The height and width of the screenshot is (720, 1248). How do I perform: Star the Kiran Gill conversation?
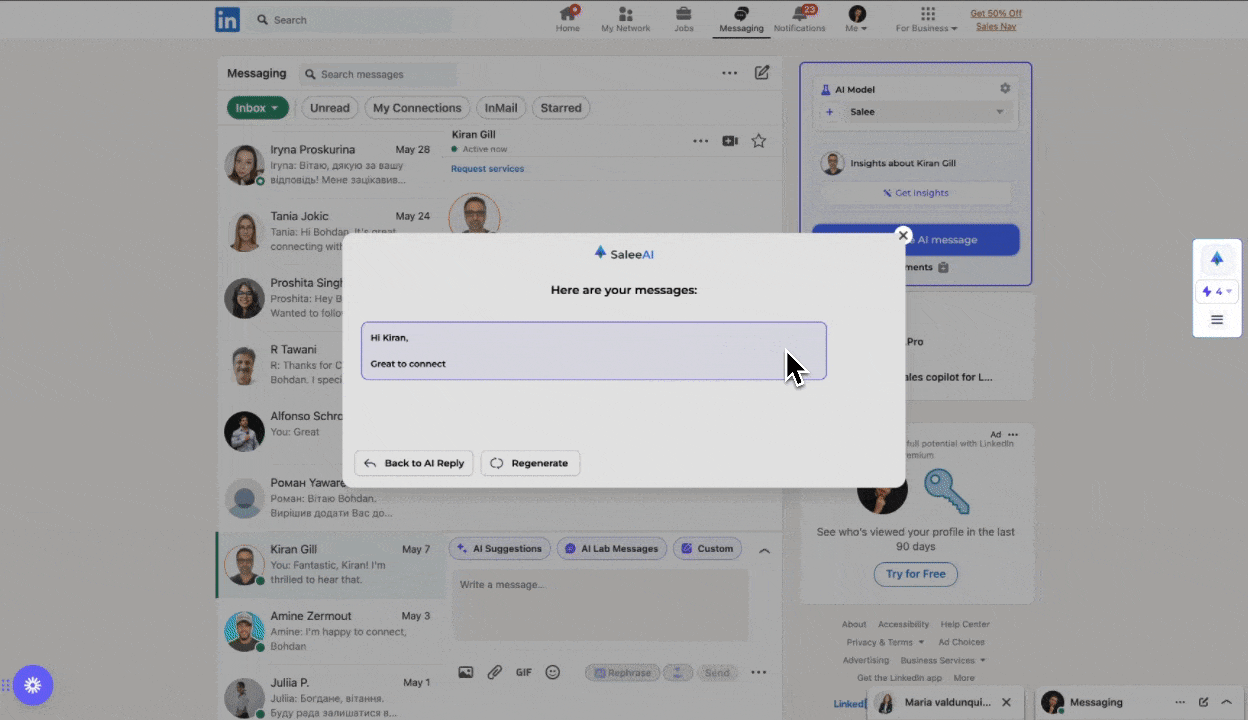pos(759,141)
